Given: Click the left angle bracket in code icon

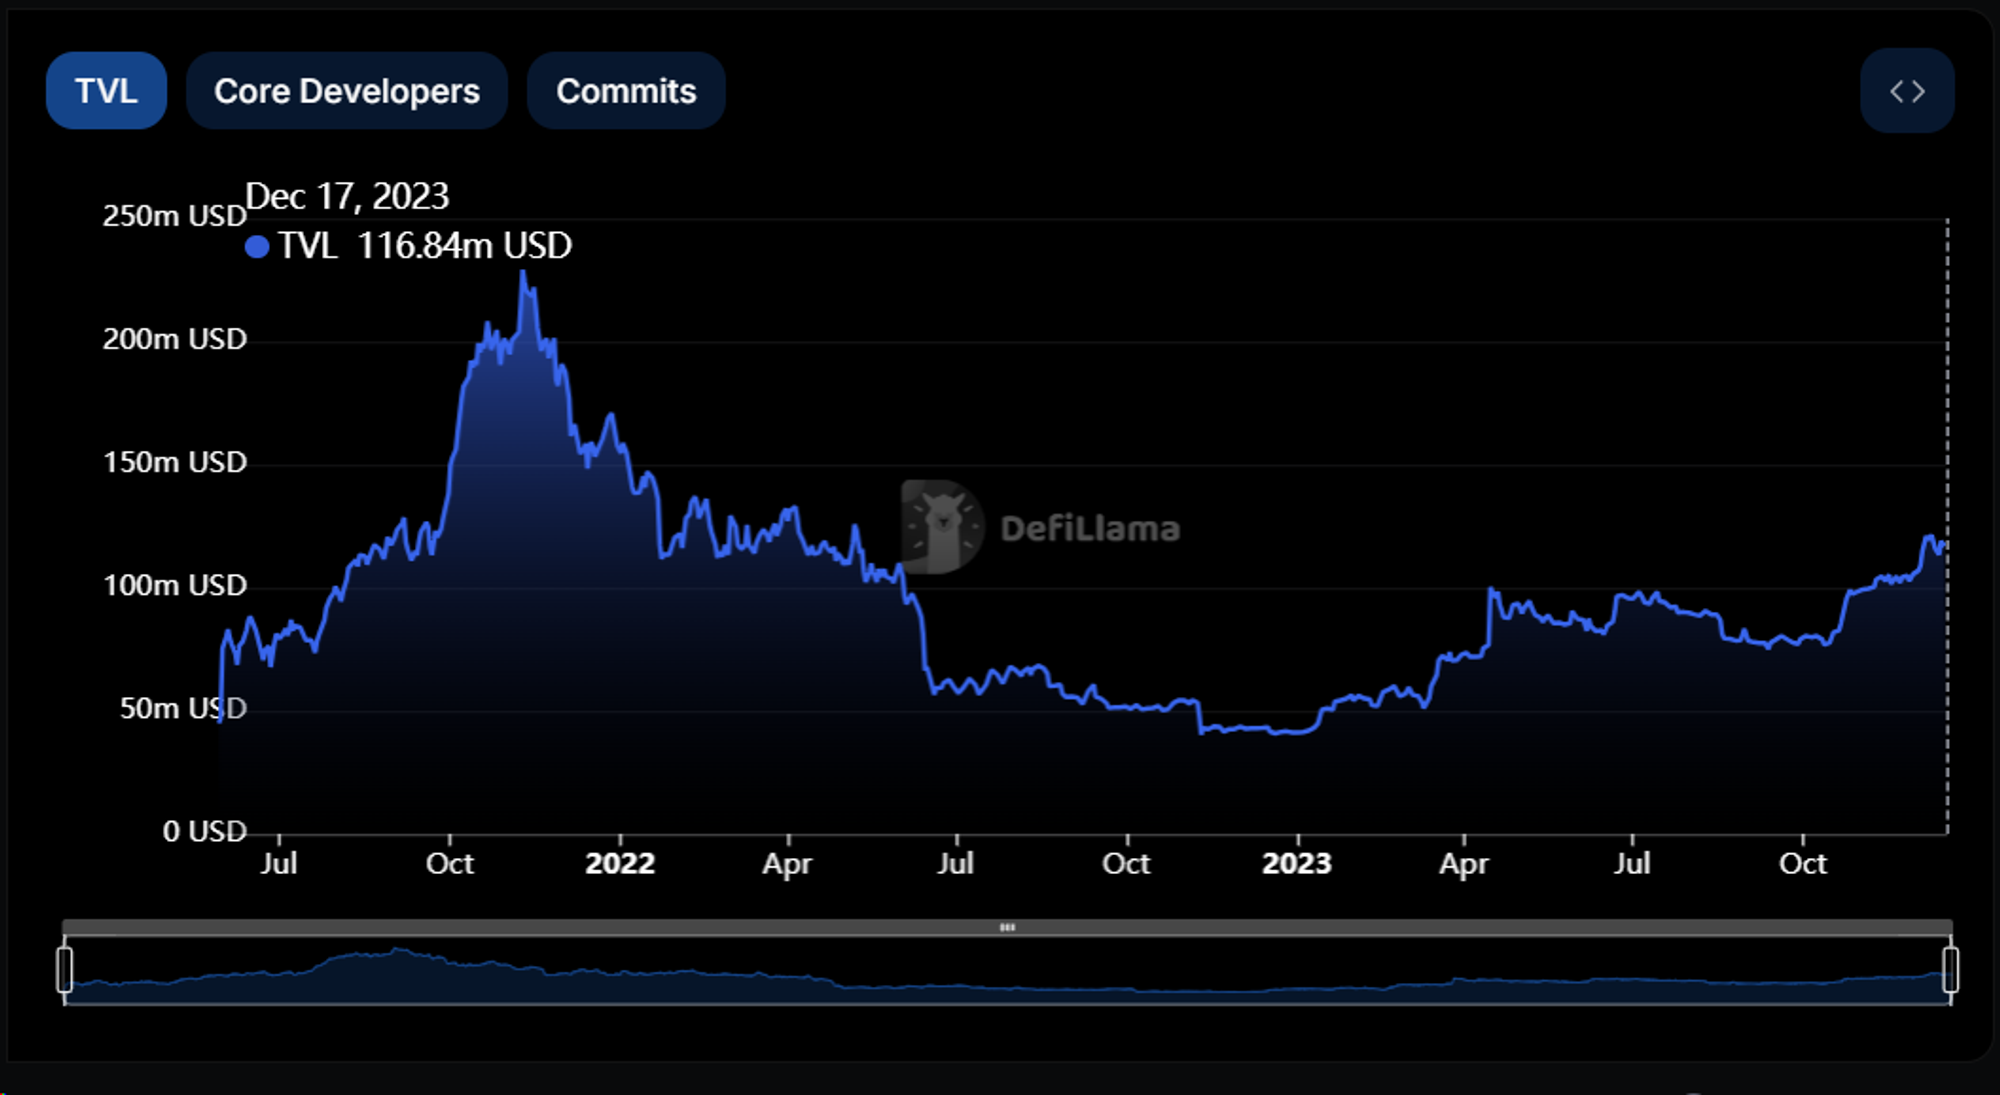Looking at the screenshot, I should (x=1895, y=91).
